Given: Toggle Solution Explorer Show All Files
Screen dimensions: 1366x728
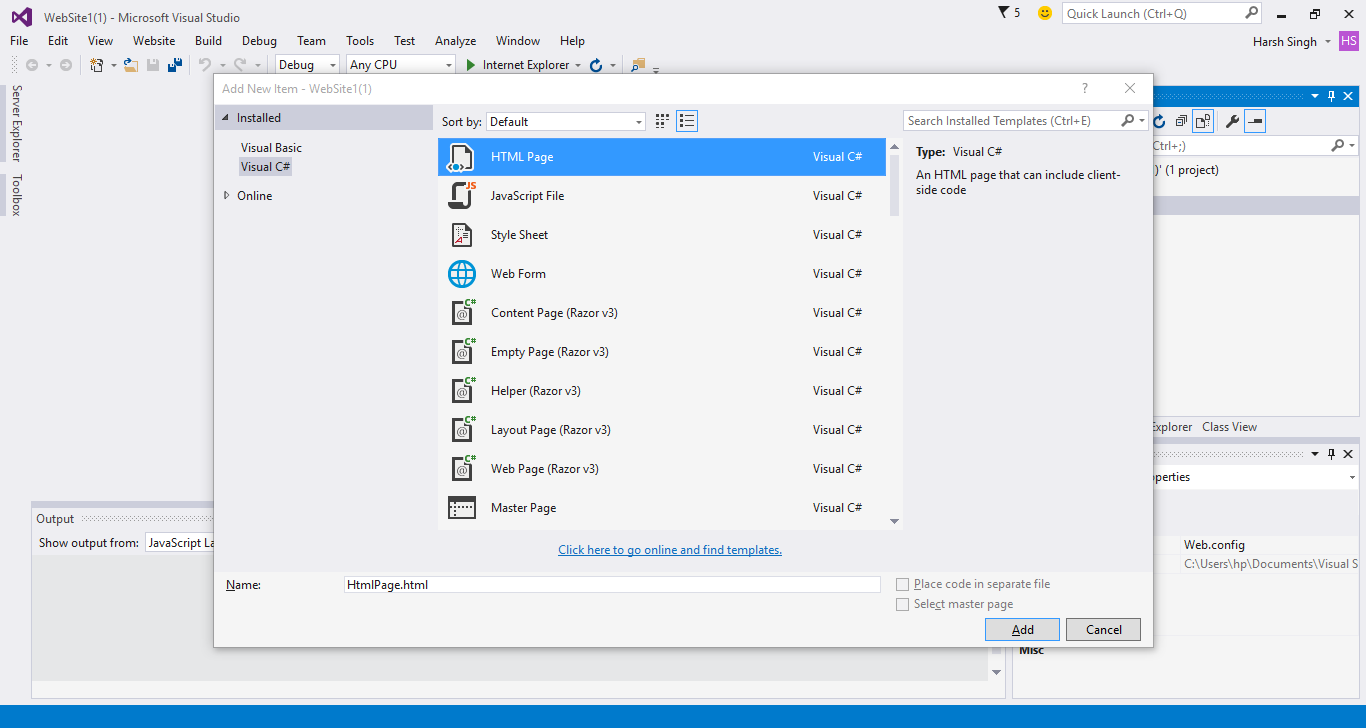Looking at the screenshot, I should click(1203, 121).
